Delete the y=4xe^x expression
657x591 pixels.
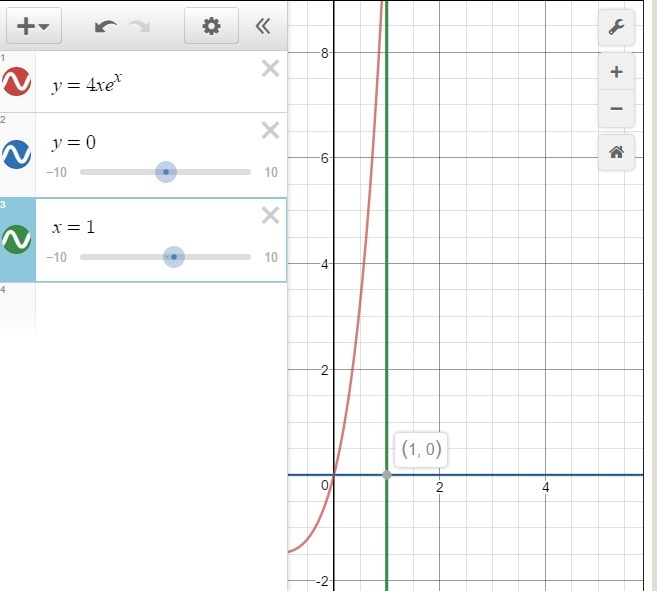click(270, 68)
